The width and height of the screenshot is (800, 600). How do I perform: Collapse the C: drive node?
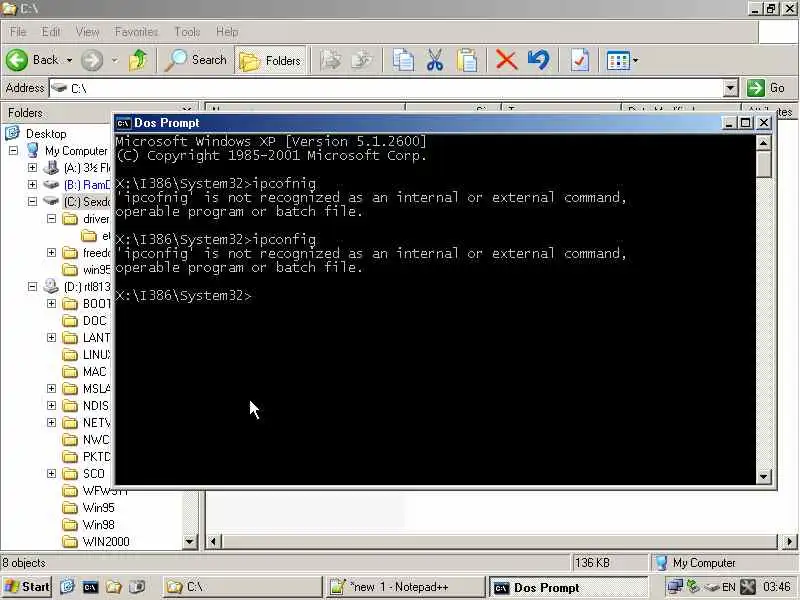click(32, 202)
